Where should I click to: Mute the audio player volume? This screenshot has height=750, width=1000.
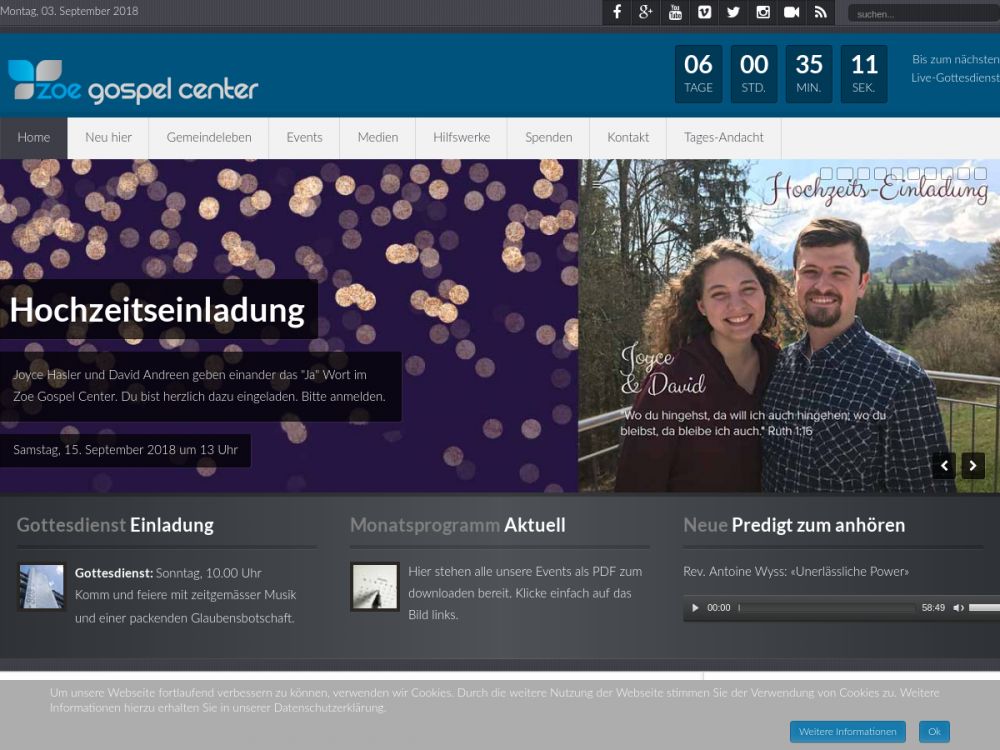coord(958,608)
